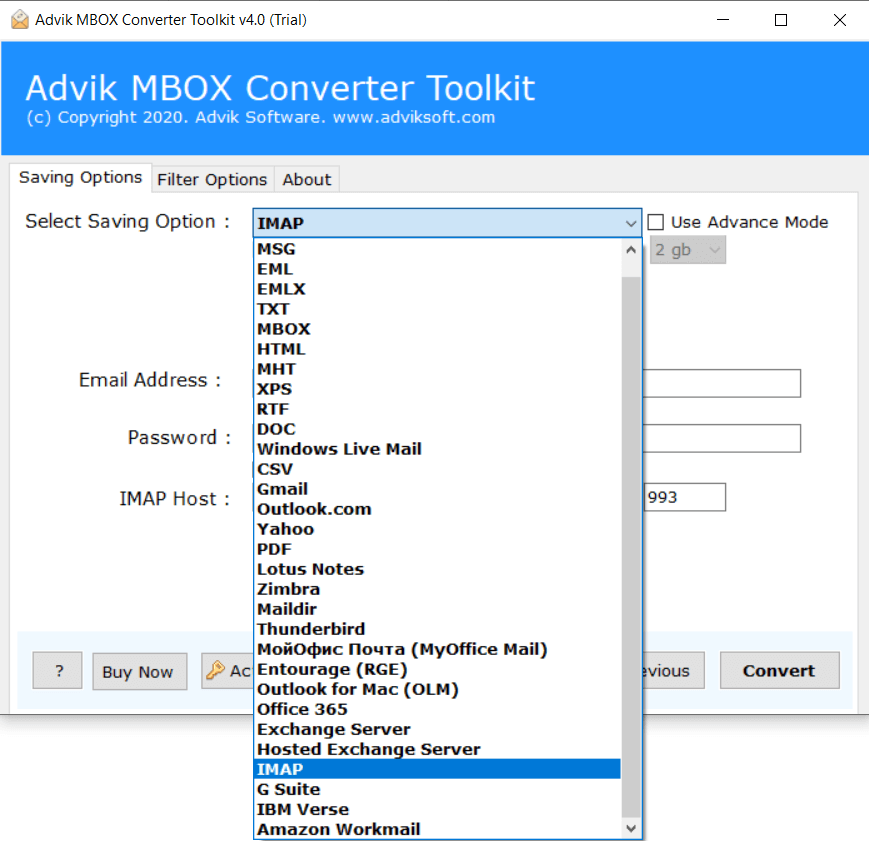Image resolution: width=869 pixels, height=841 pixels.
Task: Enable the Use Advance Mode checkbox
Action: tap(656, 222)
